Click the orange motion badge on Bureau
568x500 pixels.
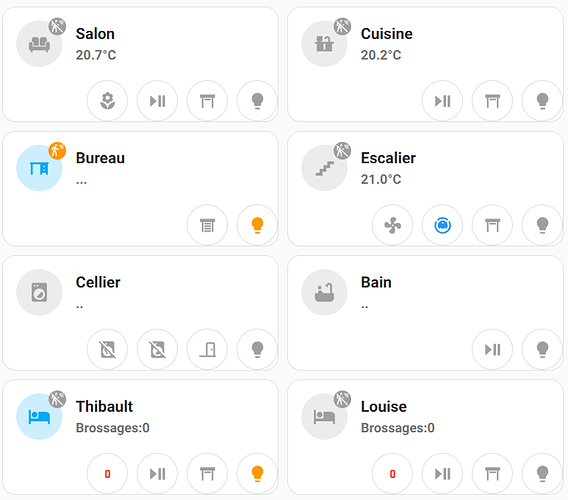(x=57, y=151)
